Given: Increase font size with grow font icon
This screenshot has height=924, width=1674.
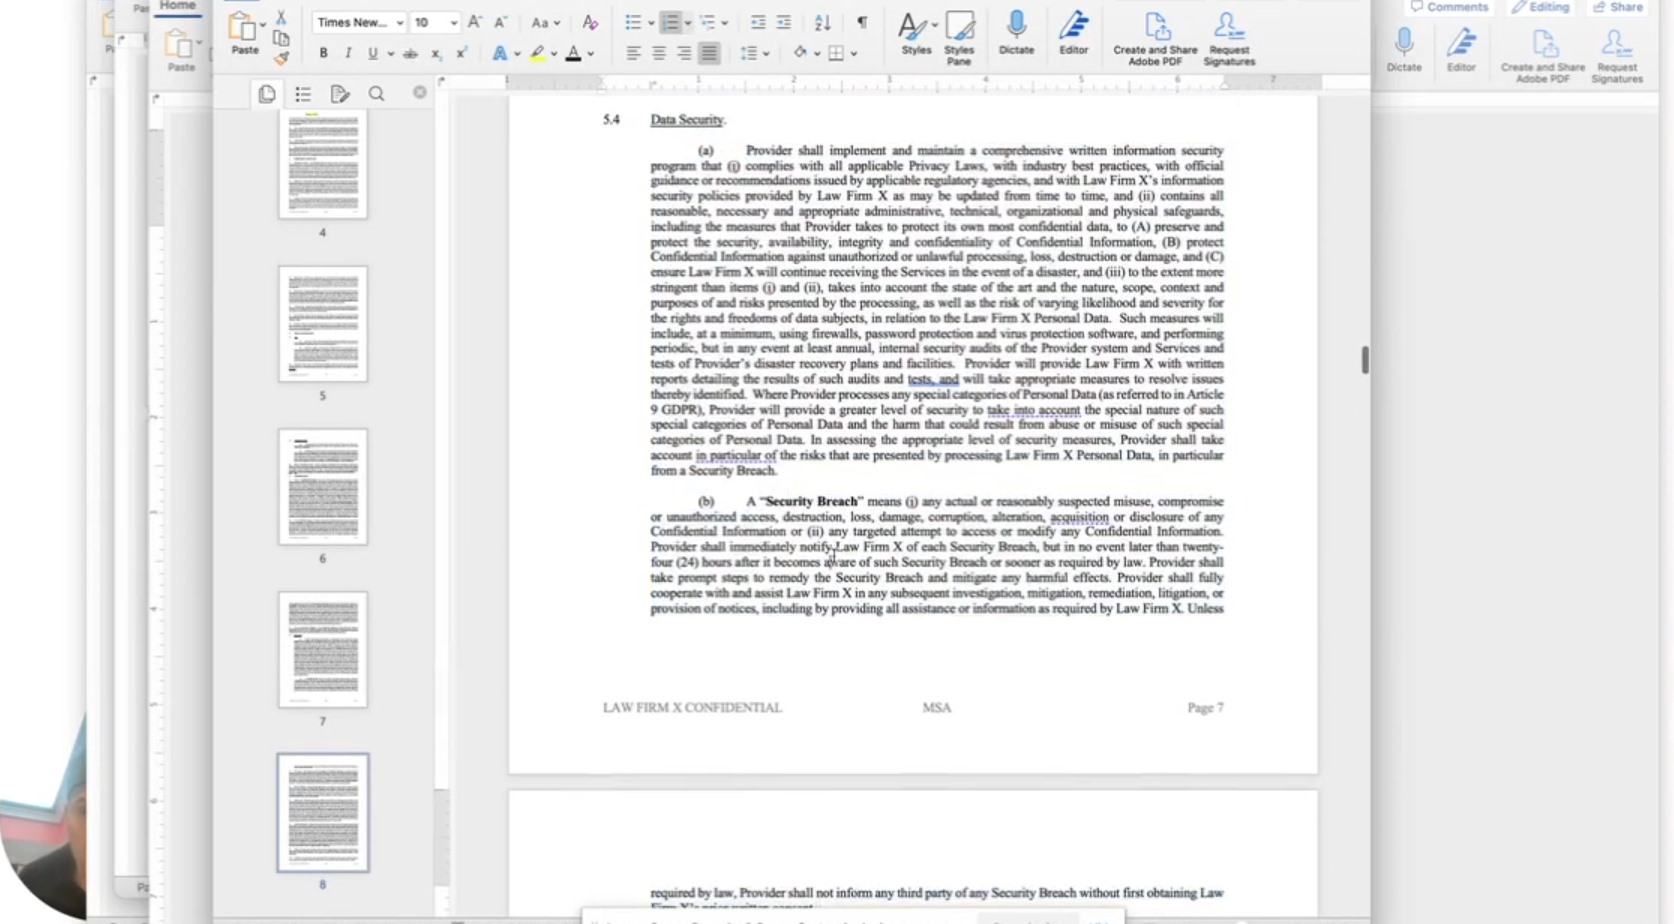Looking at the screenshot, I should [475, 22].
